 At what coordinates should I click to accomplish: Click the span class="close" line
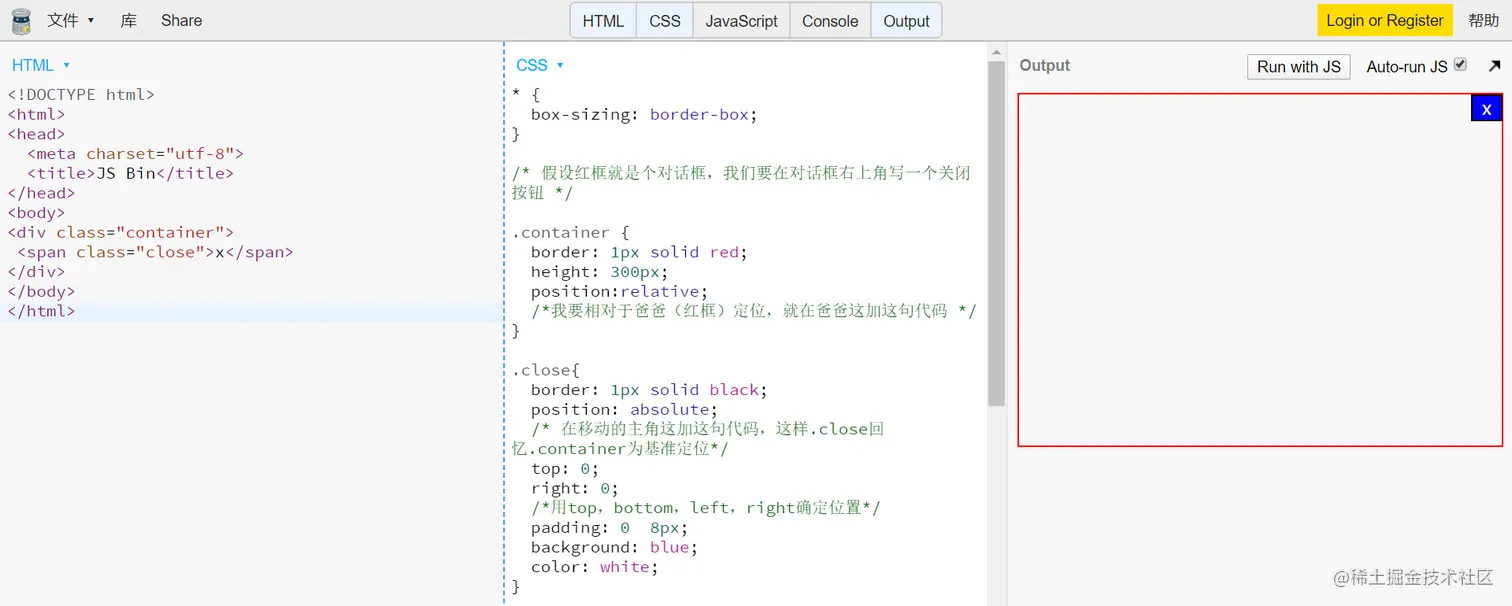pyautogui.click(x=155, y=252)
